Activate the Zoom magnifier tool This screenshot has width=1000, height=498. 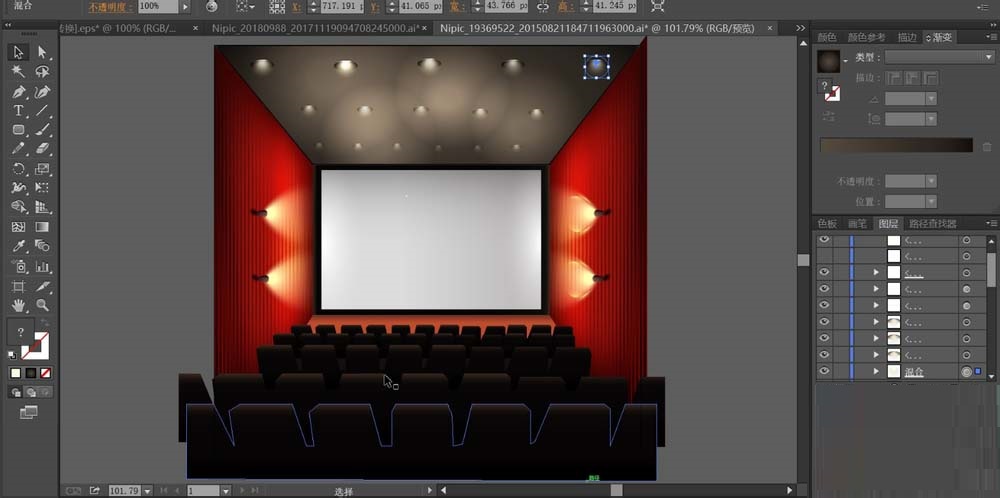coord(42,305)
